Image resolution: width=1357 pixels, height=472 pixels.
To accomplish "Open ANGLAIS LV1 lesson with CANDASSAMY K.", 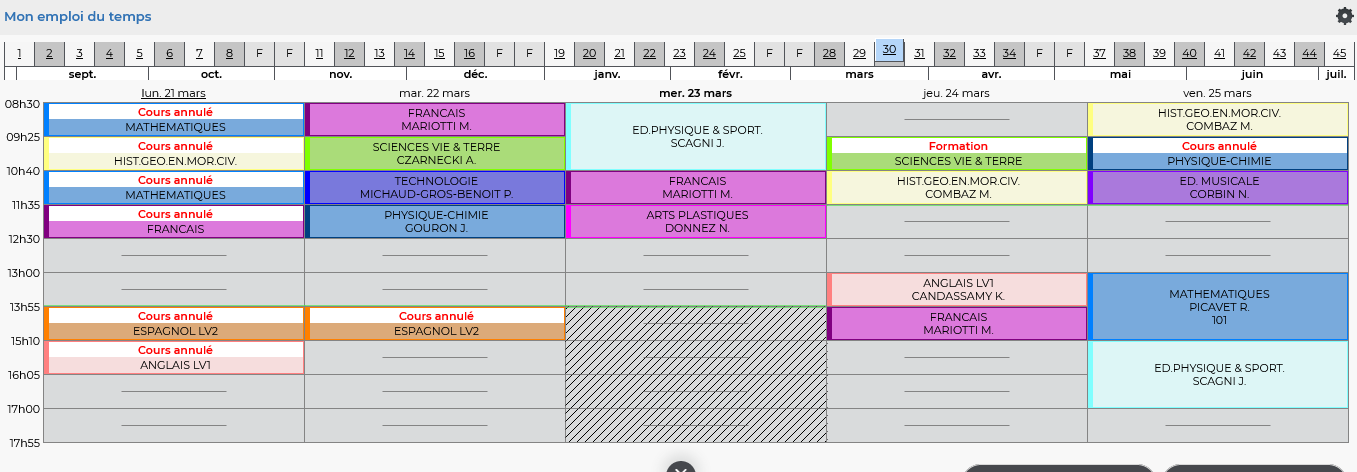I will pyautogui.click(x=957, y=289).
